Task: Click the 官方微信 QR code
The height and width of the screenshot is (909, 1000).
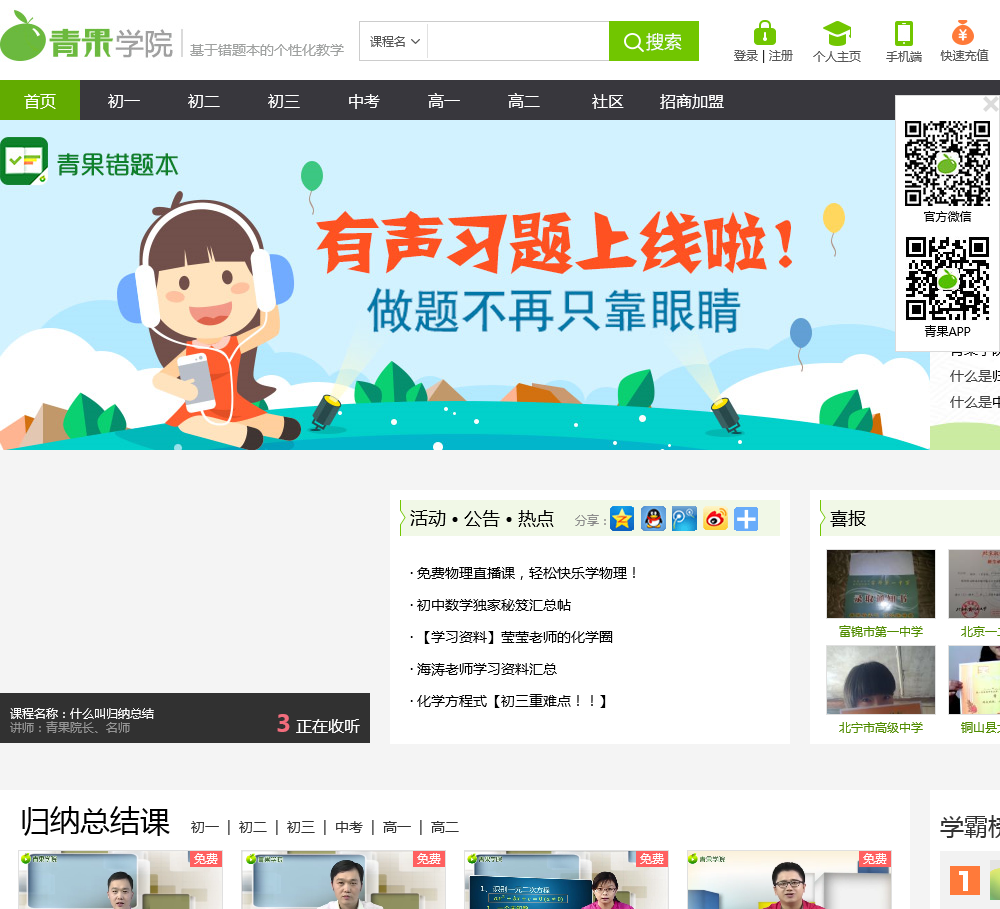Action: [947, 163]
